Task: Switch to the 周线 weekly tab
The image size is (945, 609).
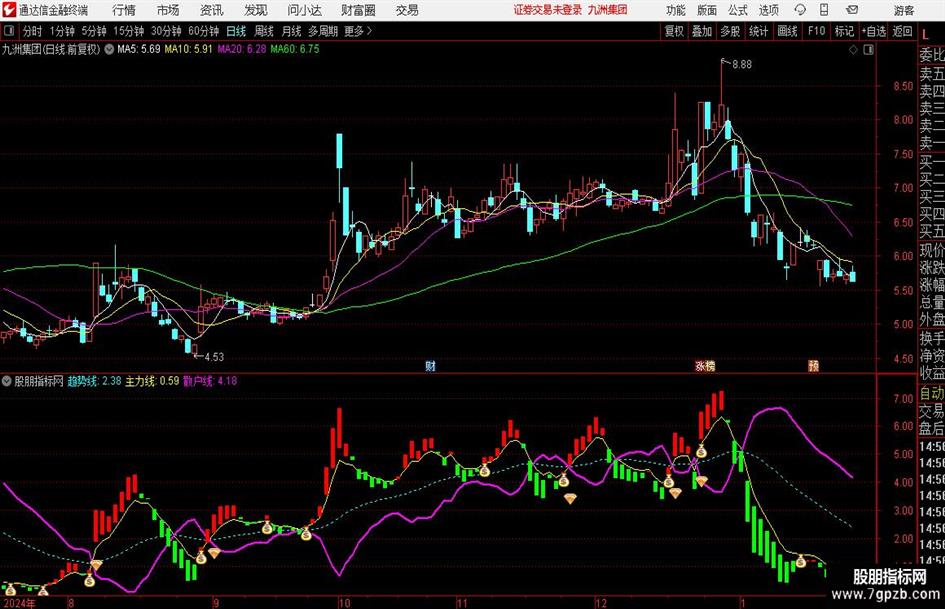Action: [x=264, y=31]
